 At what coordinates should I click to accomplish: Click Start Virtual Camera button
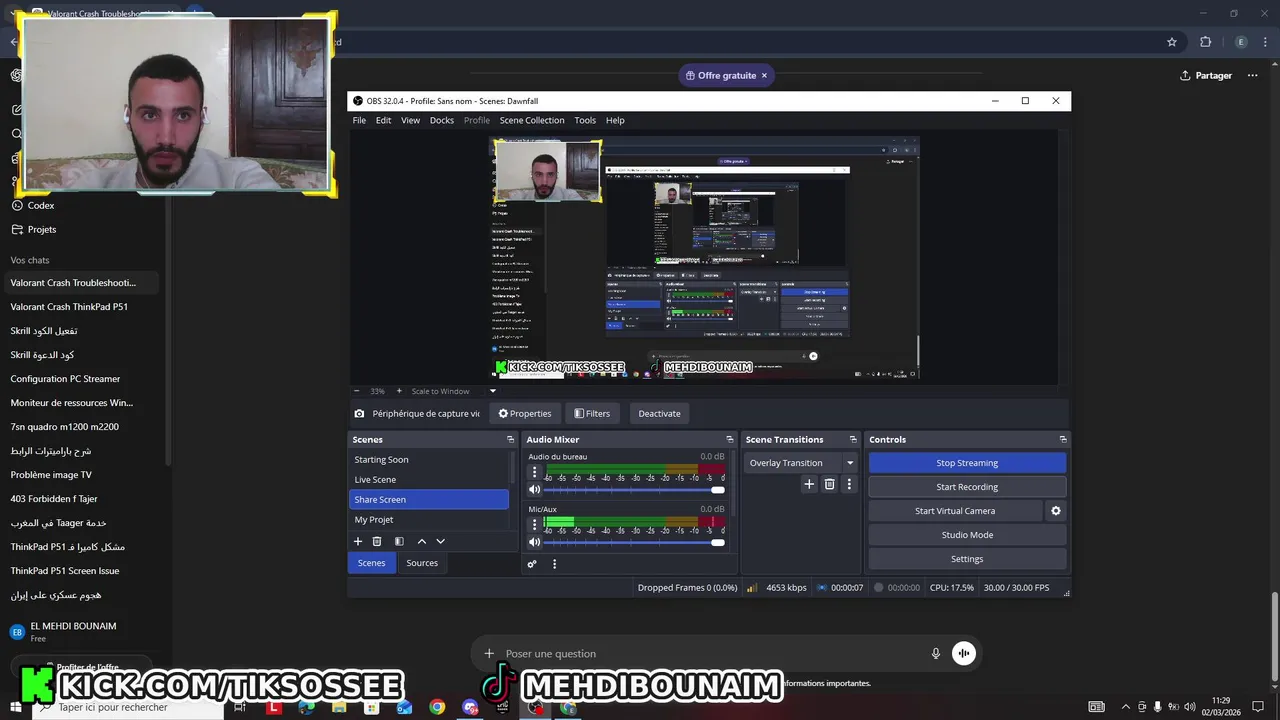[x=955, y=511]
